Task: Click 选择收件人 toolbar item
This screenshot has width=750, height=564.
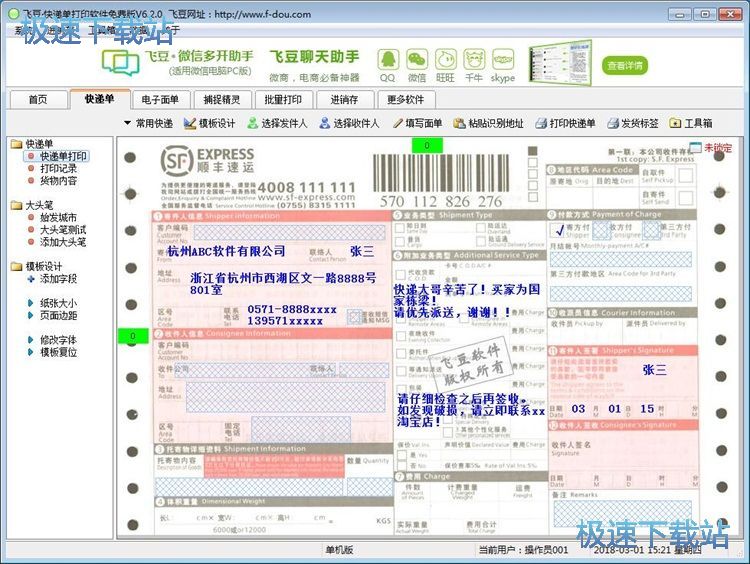Action: 350,123
